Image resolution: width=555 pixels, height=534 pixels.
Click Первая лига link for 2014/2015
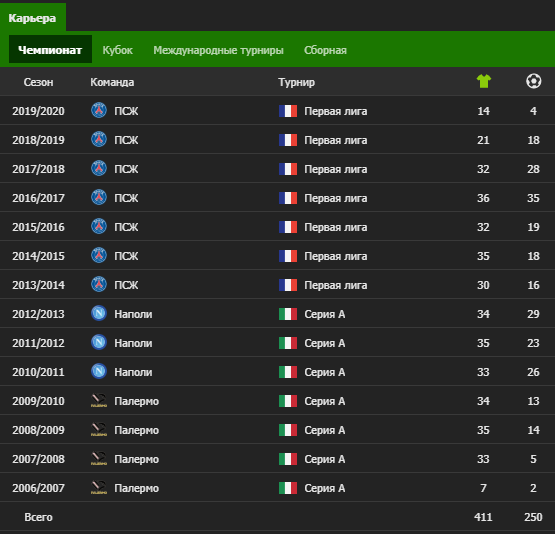pos(336,256)
